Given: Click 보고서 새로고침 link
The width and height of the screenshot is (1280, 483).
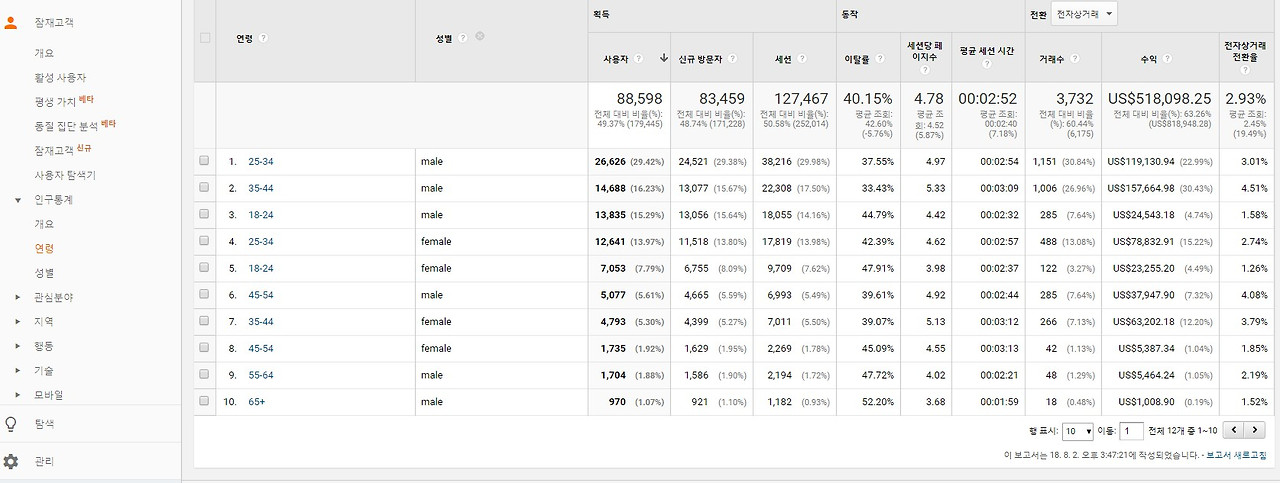Looking at the screenshot, I should pos(1236,455).
